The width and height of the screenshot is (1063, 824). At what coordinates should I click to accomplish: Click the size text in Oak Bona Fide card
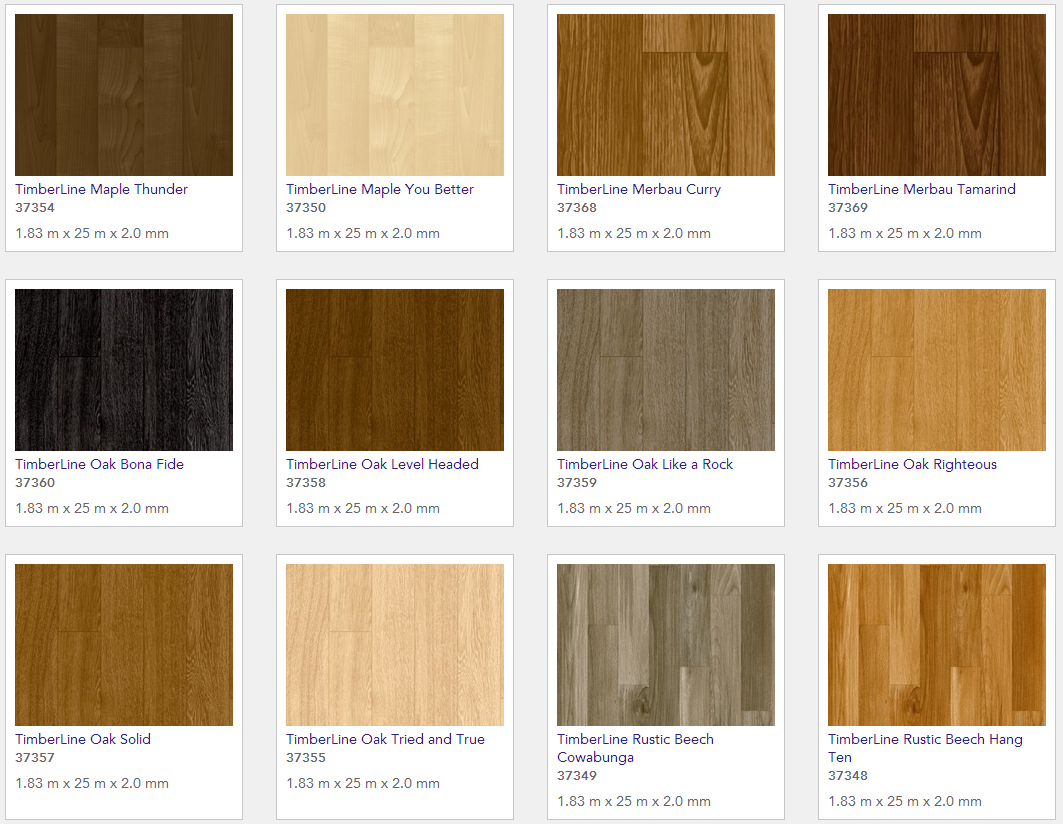[x=92, y=508]
